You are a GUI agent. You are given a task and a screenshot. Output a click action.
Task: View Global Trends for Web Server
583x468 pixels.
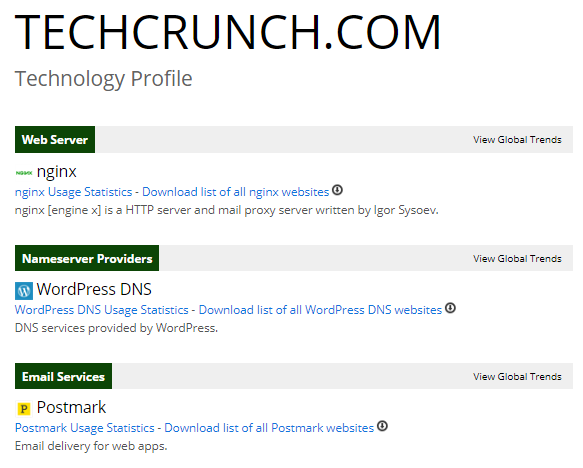click(517, 140)
